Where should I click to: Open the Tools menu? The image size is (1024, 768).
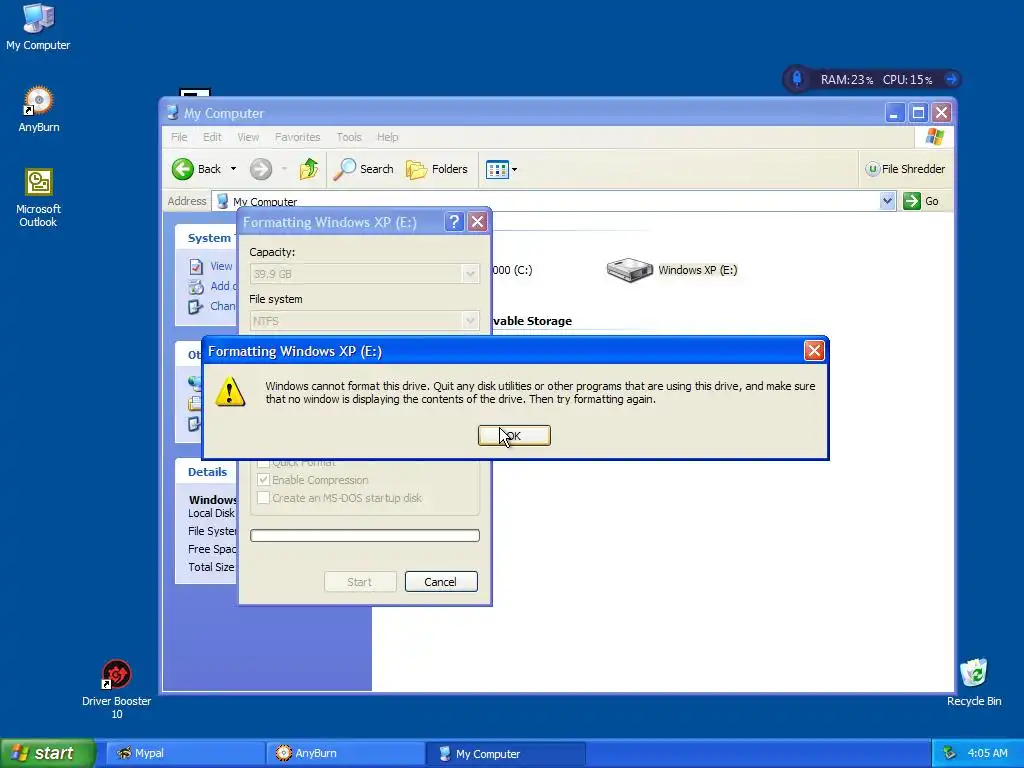point(349,137)
